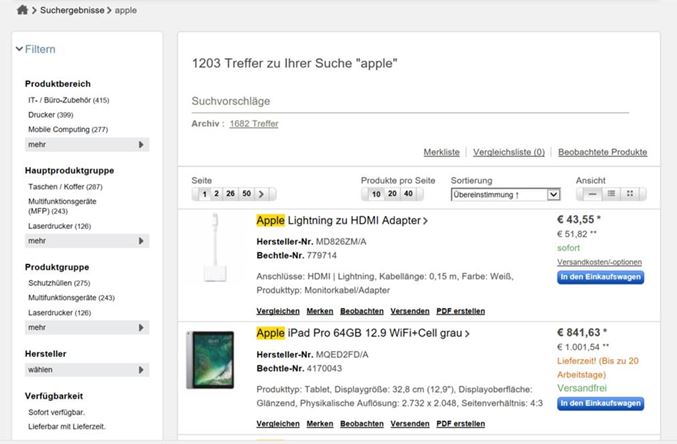Select Bechtle-Nr. 779714 text
The width and height of the screenshot is (677, 444).
point(297,256)
